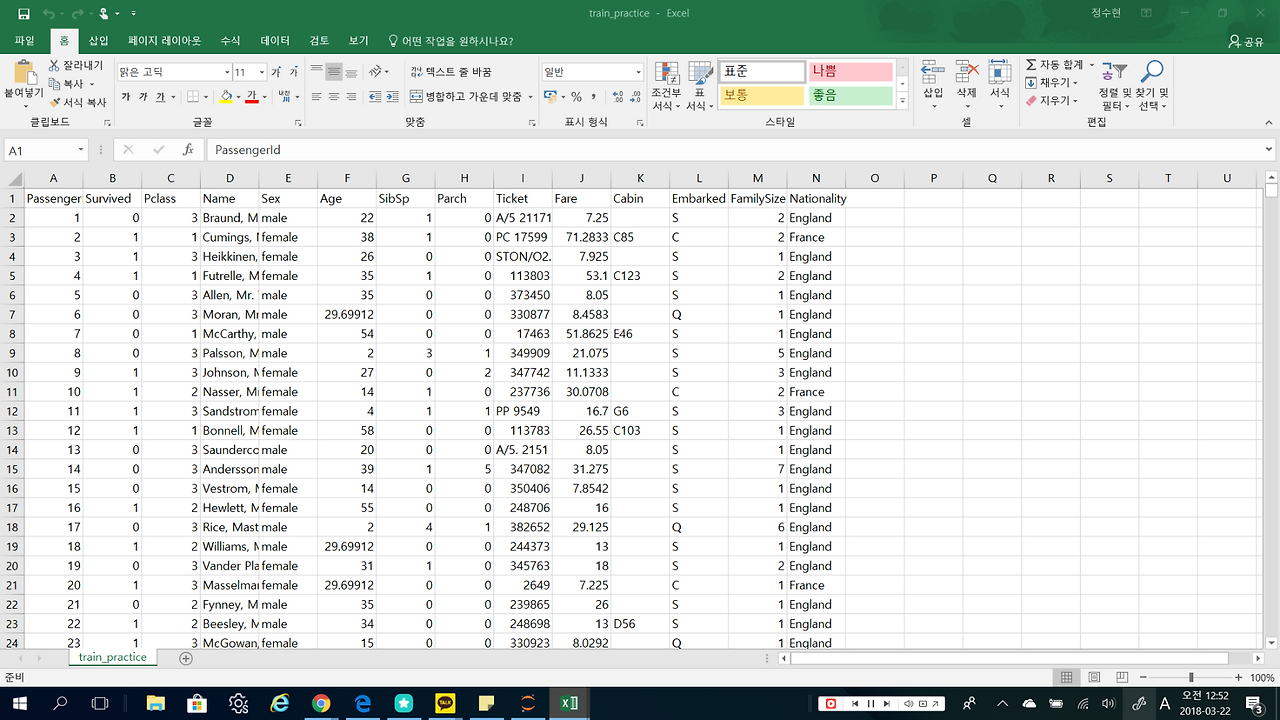Image resolution: width=1280 pixels, height=720 pixels.
Task: Apply comma style number format
Action: tap(594, 97)
